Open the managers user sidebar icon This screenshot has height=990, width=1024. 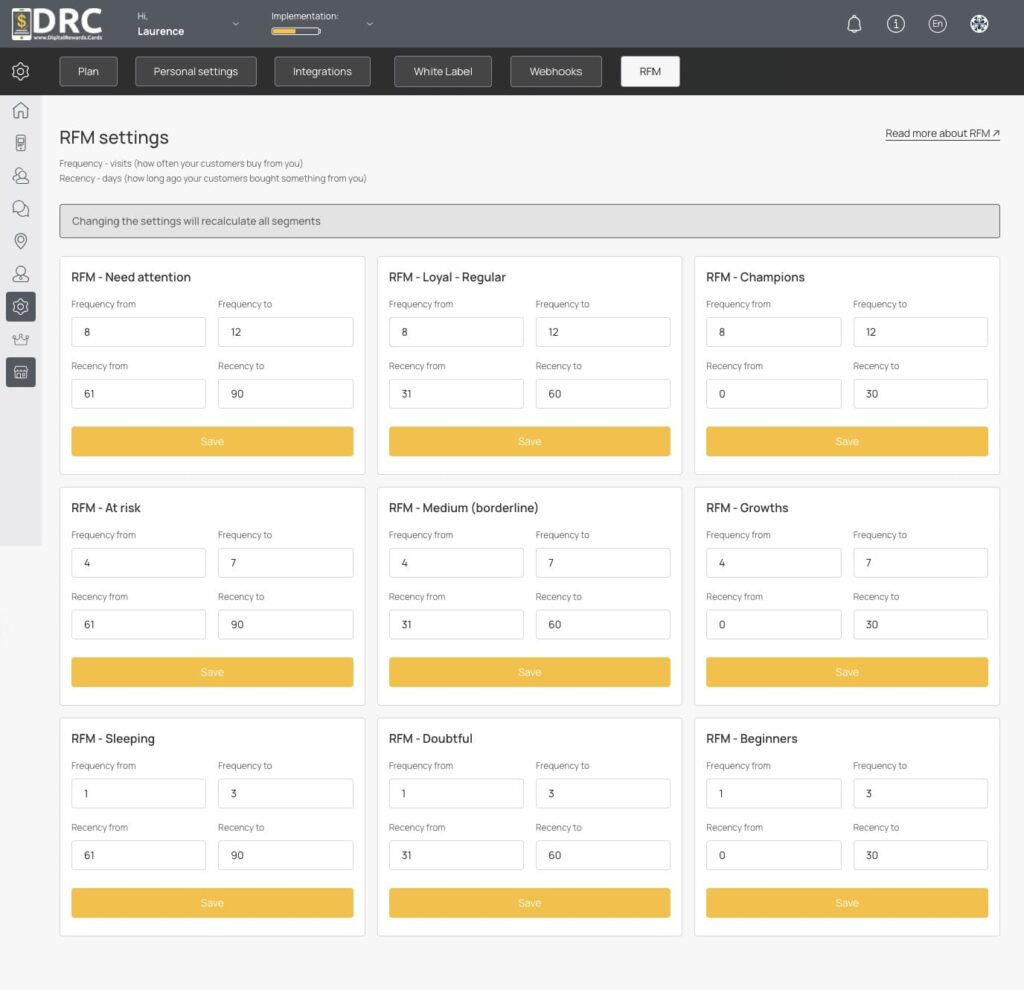click(21, 274)
